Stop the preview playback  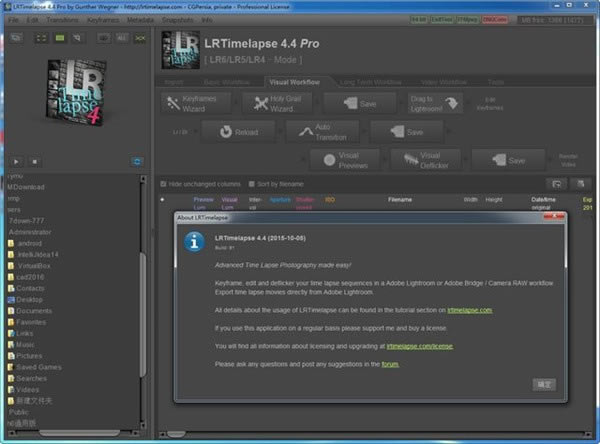tap(34, 162)
